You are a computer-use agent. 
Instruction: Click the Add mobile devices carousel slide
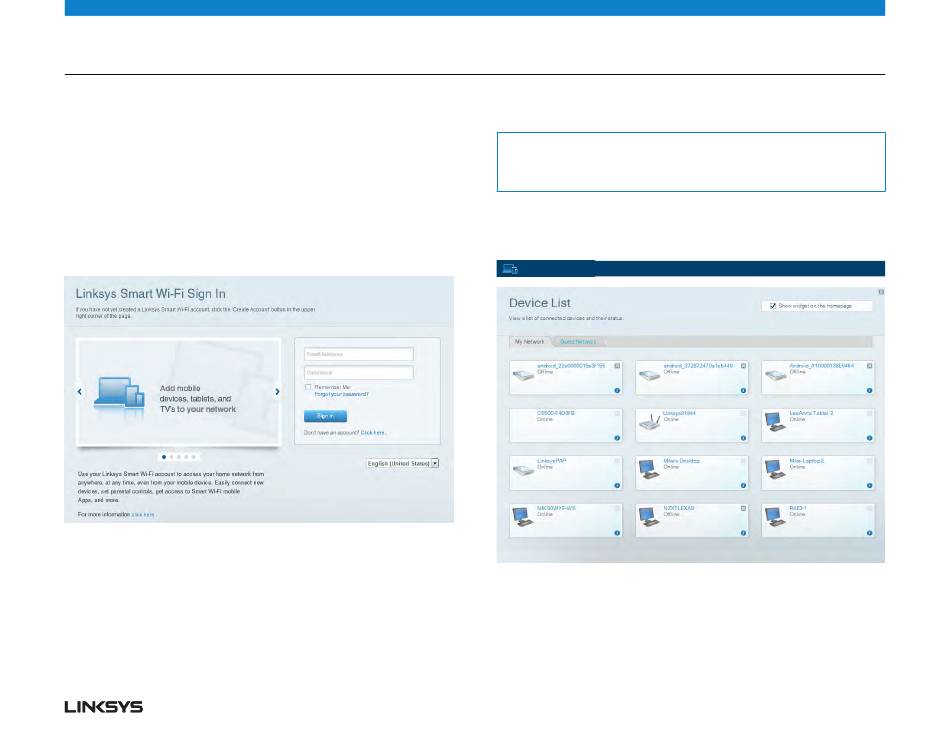178,392
